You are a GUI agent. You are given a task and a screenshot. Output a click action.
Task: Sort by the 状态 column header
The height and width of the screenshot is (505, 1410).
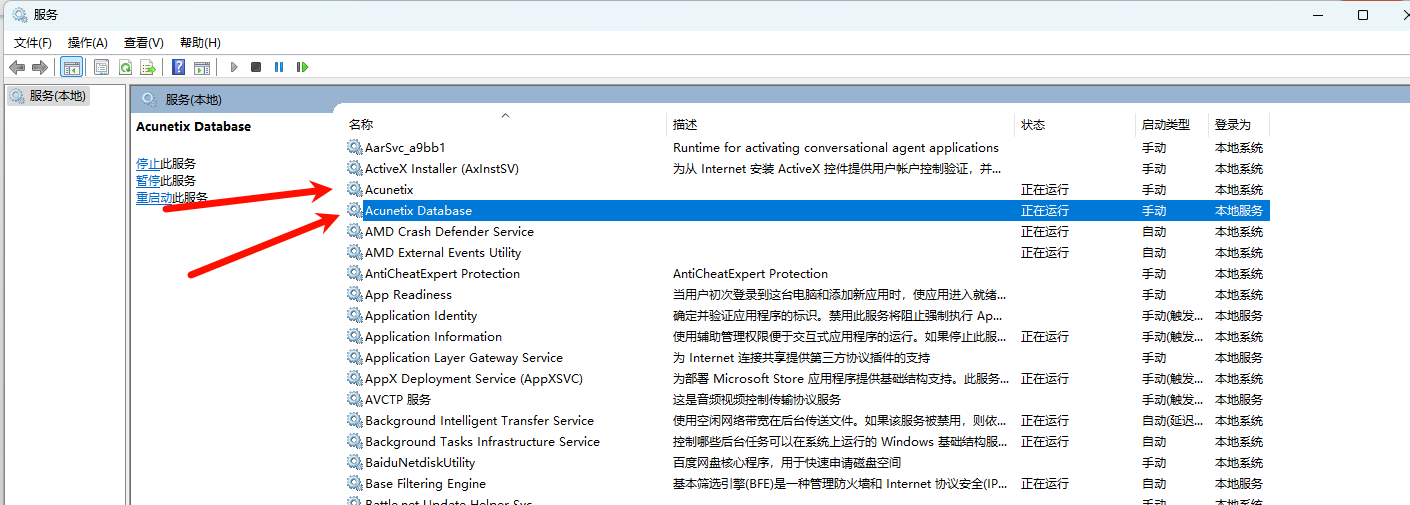(1033, 125)
